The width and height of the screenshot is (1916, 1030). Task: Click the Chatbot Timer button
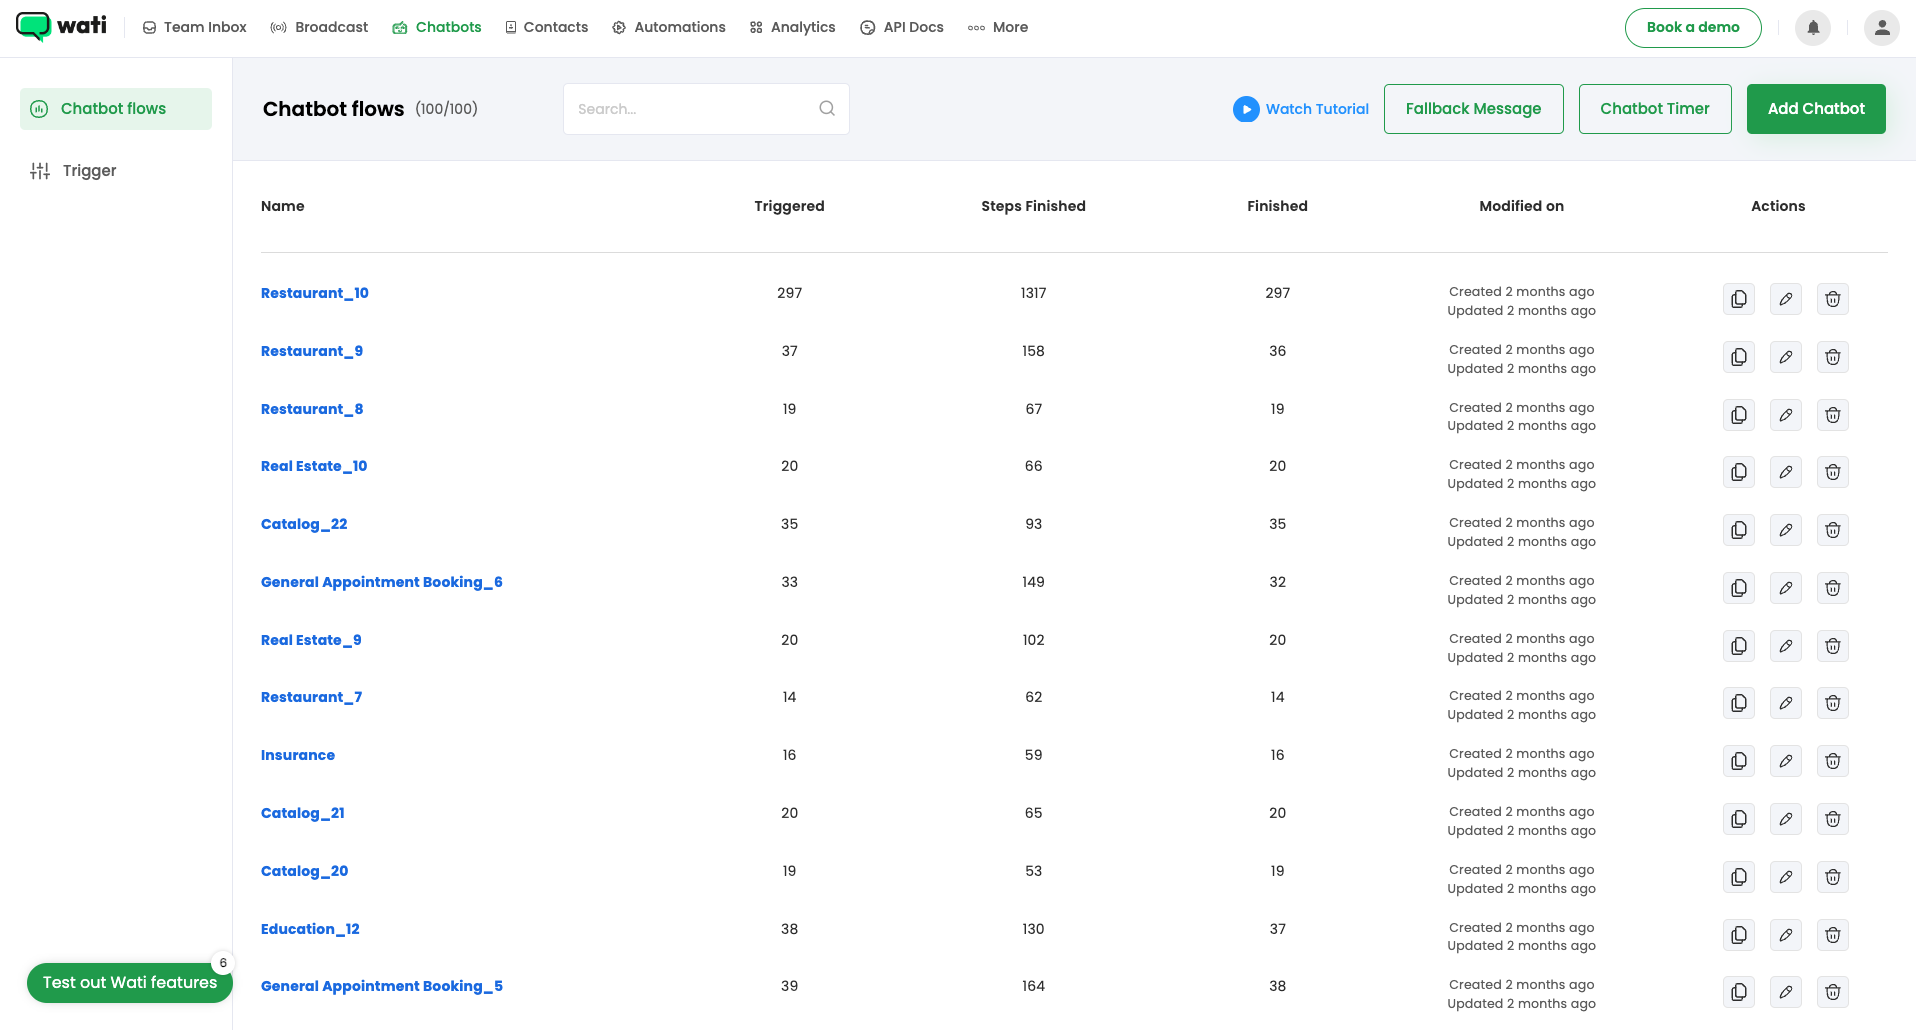[1654, 109]
